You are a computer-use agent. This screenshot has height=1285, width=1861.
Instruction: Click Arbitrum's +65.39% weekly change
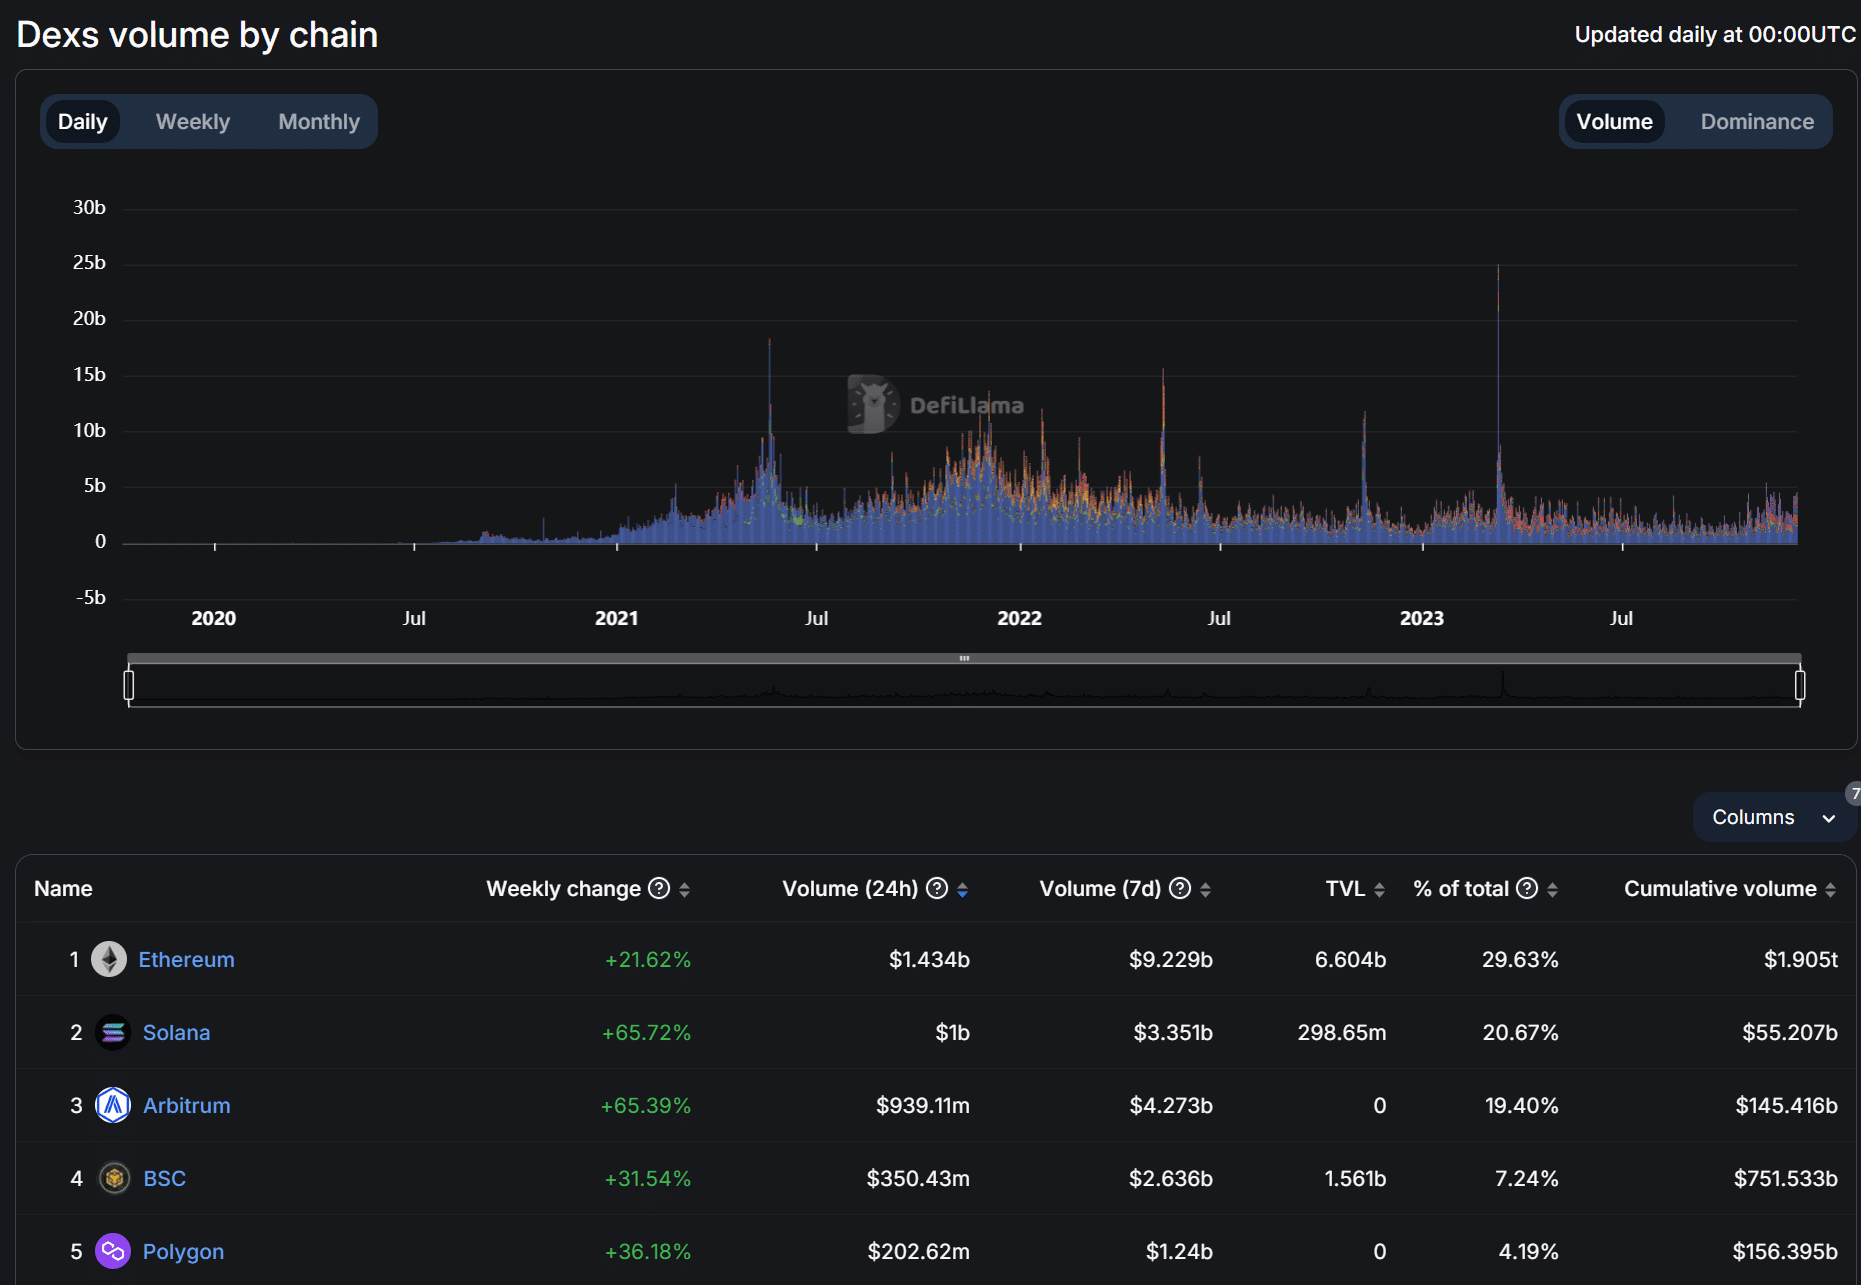646,1105
